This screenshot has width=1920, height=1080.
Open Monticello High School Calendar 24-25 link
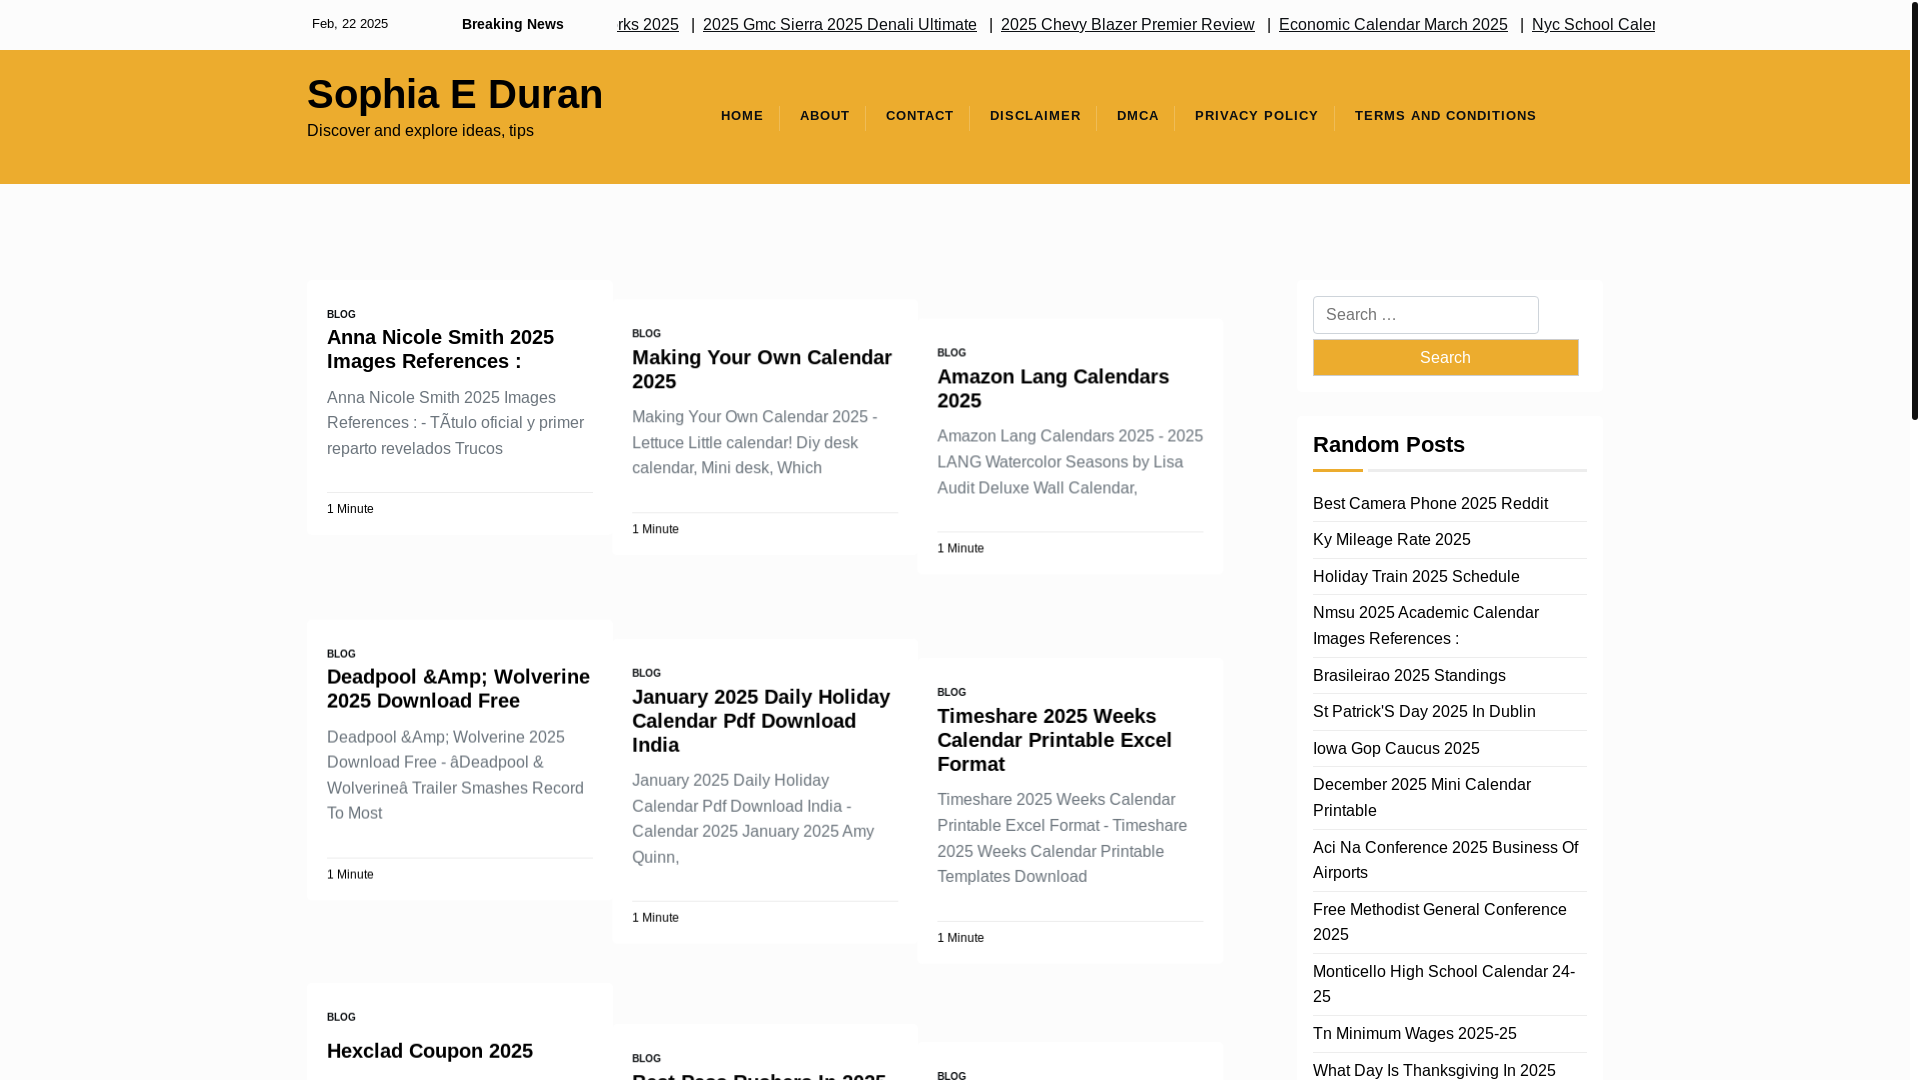(1443, 984)
